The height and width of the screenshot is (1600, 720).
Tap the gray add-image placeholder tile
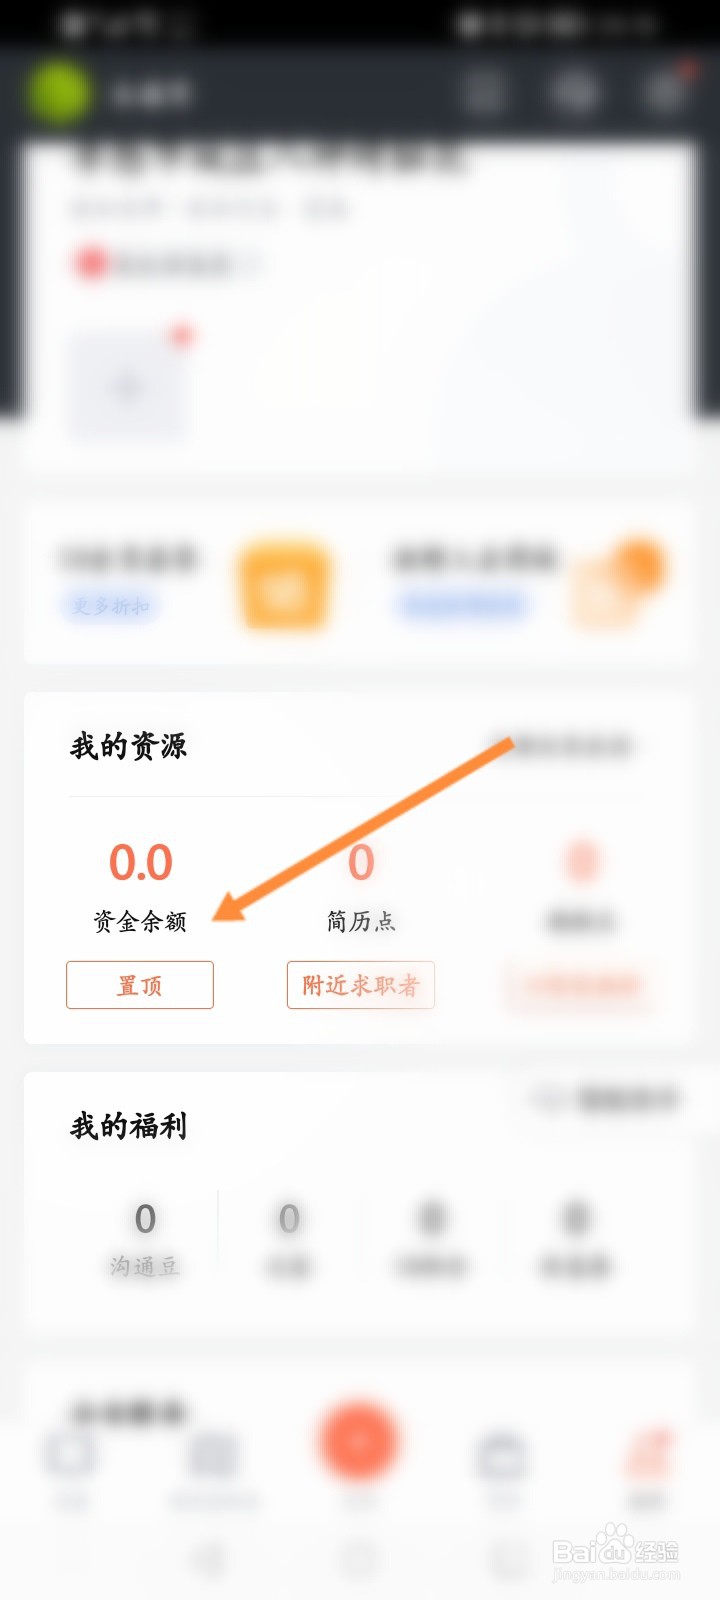(x=127, y=387)
